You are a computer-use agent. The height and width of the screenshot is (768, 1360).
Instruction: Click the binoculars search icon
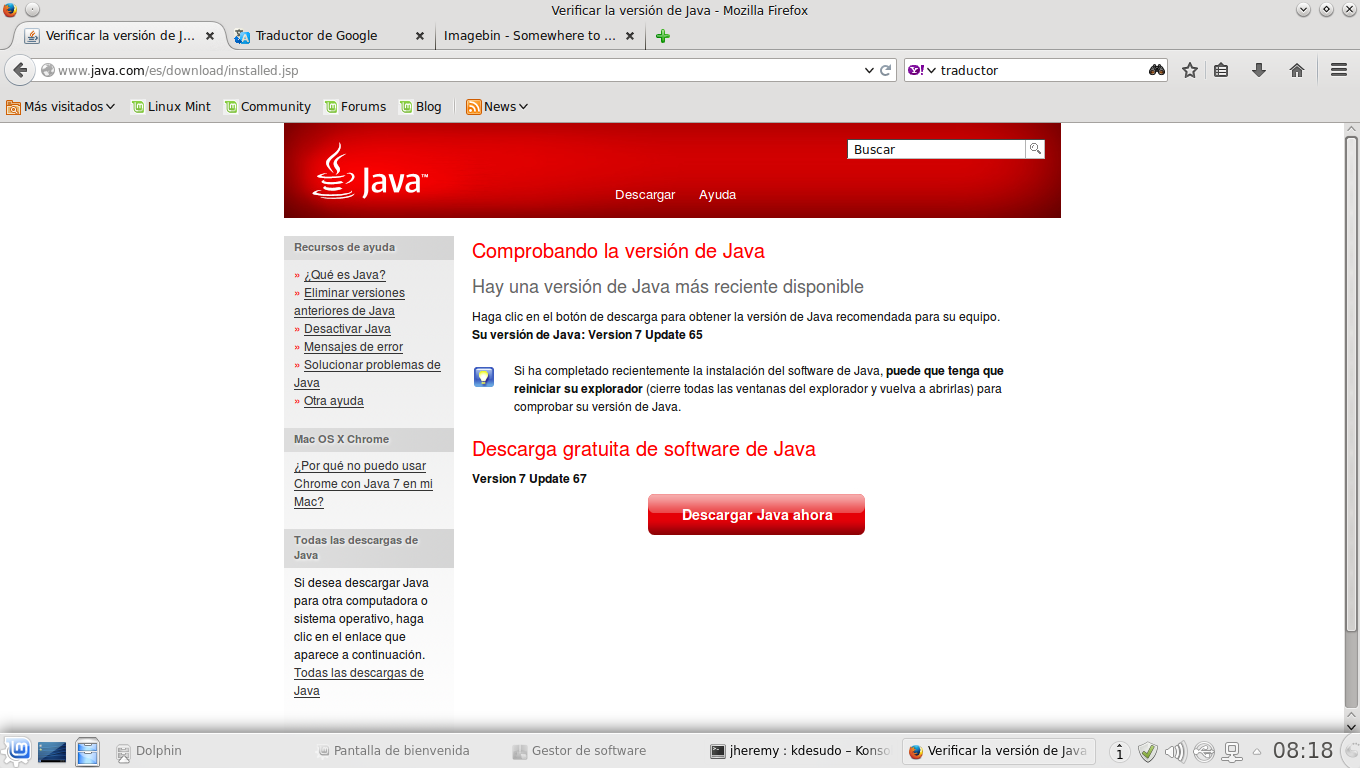[x=1157, y=70]
